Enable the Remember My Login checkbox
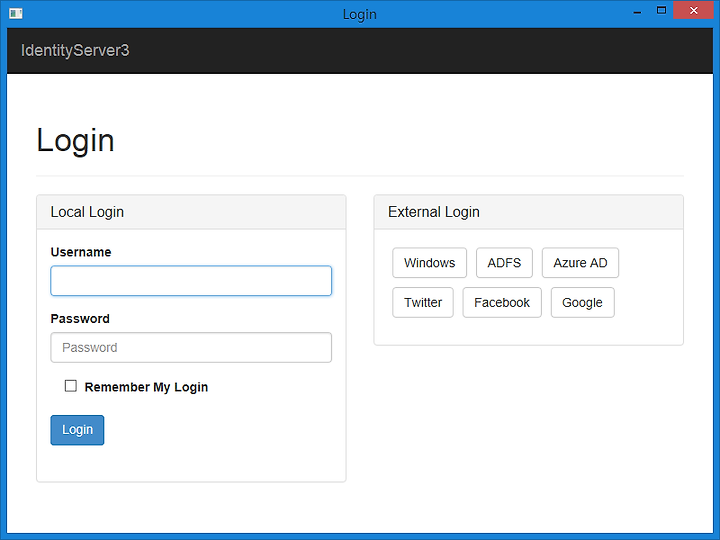The image size is (720, 540). coord(71,386)
